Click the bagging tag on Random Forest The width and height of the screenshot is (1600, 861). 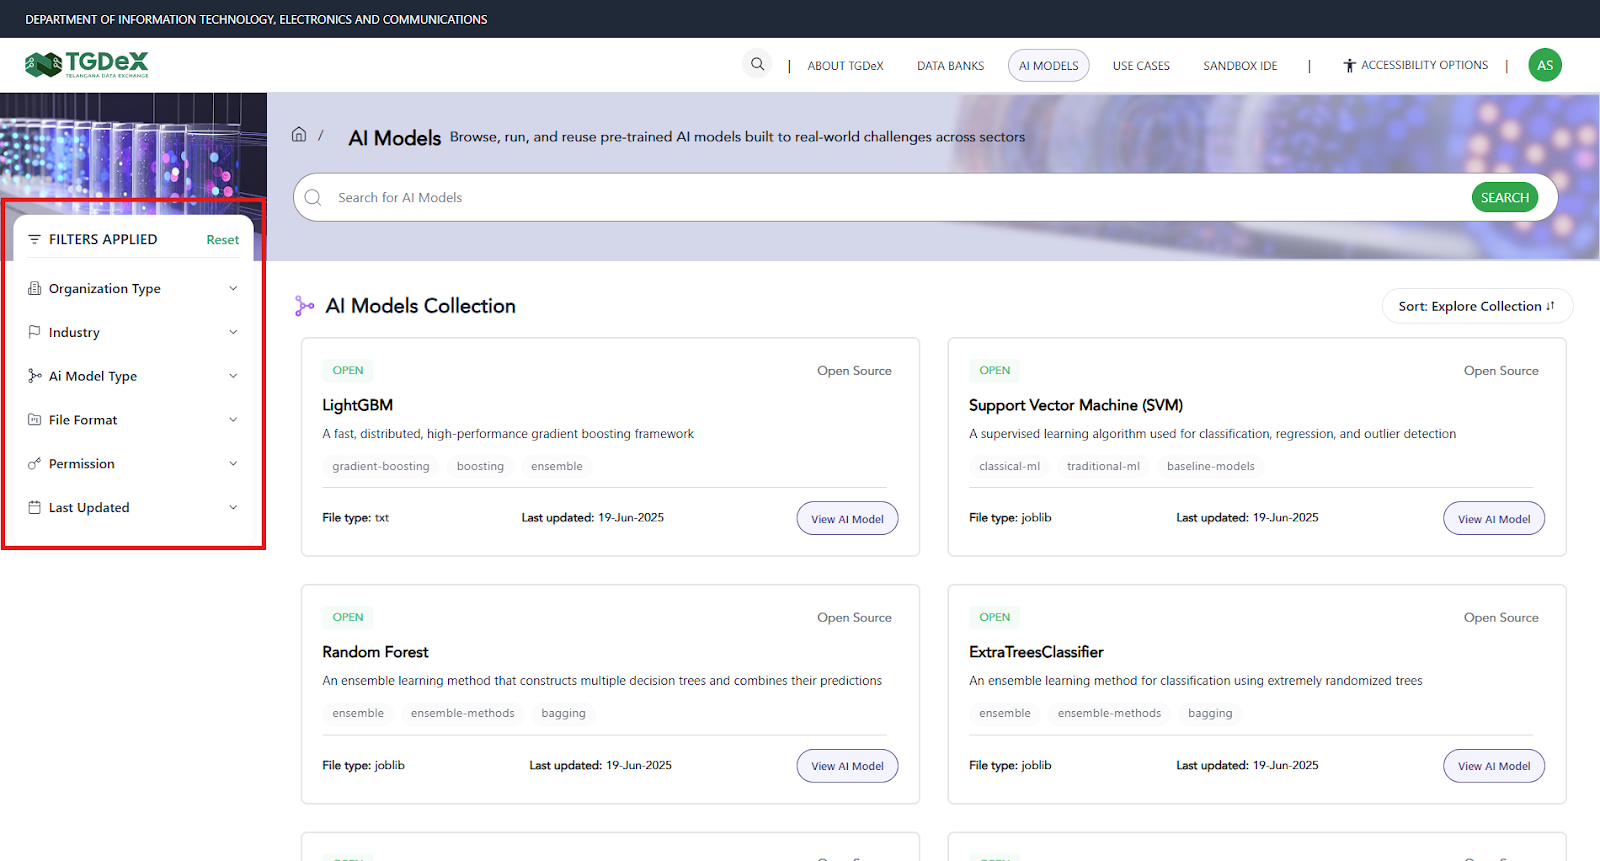[563, 713]
